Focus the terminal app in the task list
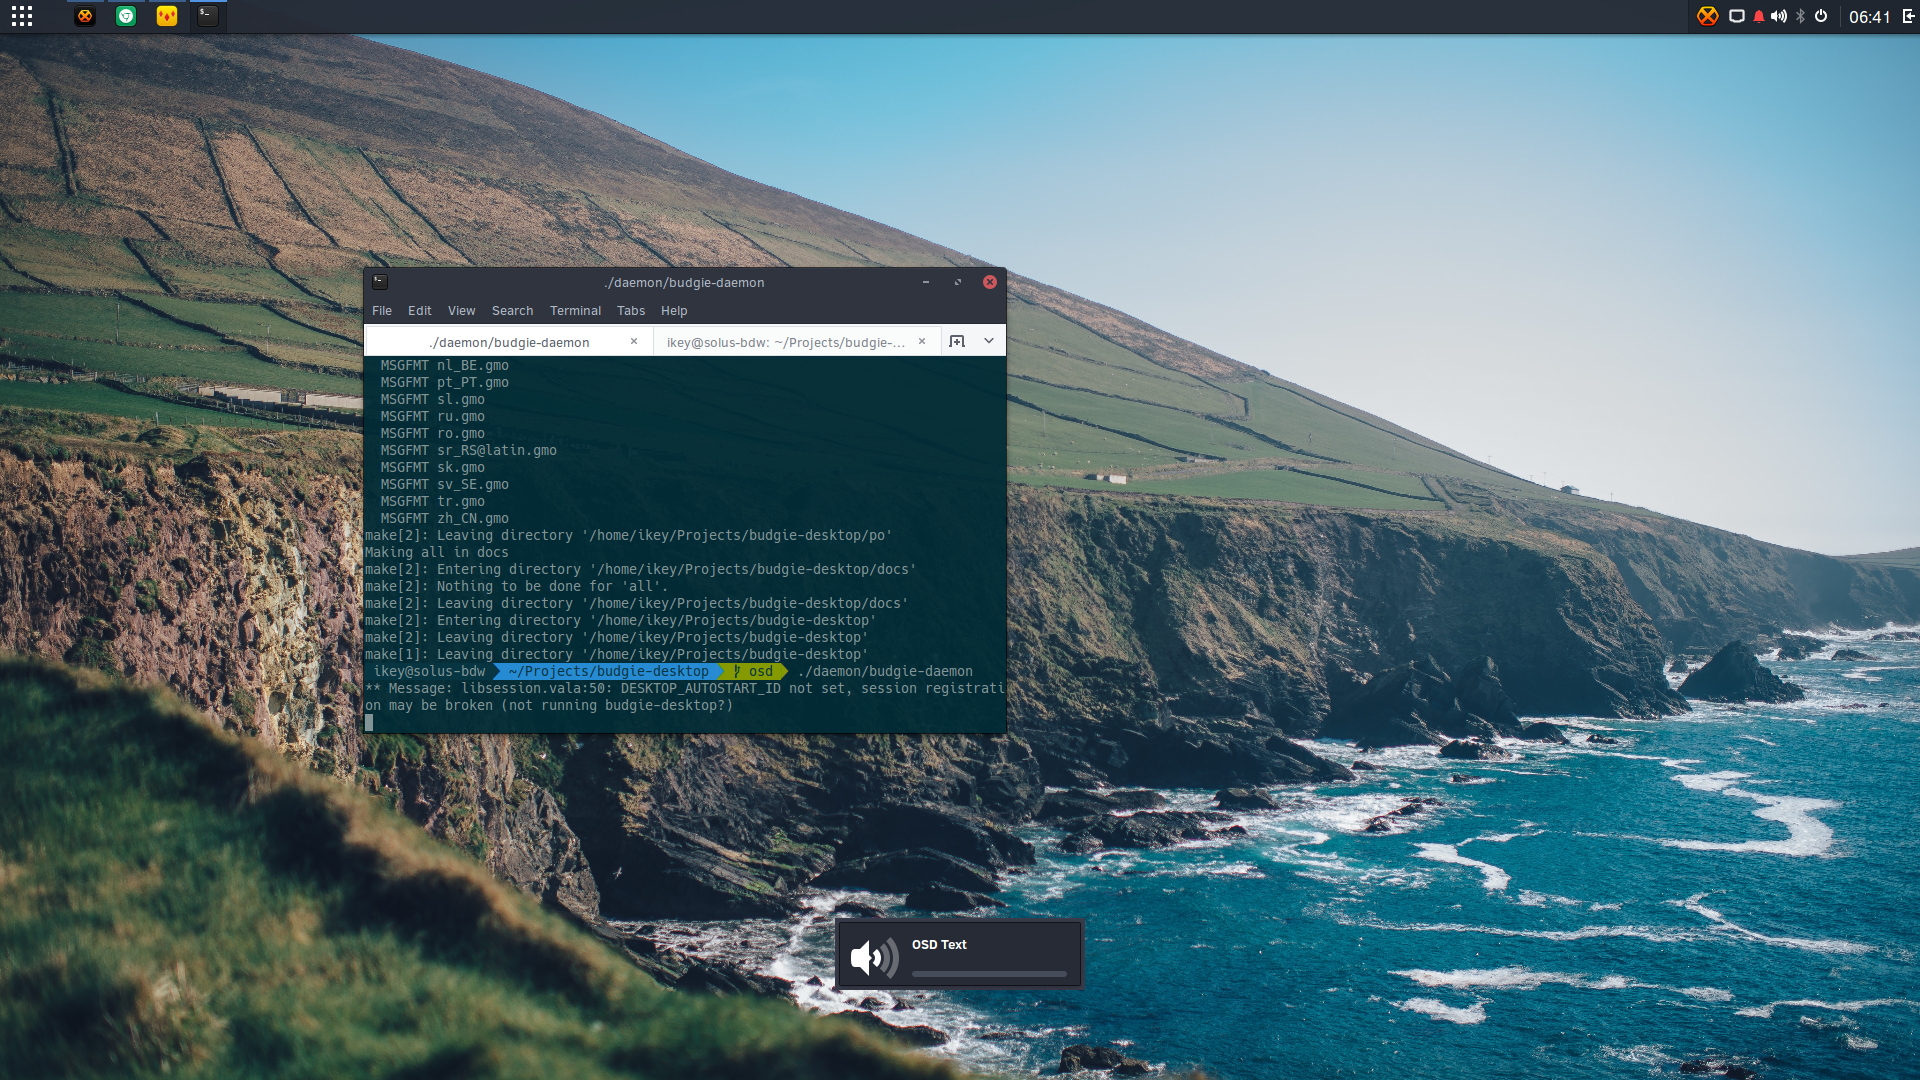This screenshot has height=1080, width=1920. click(x=208, y=16)
